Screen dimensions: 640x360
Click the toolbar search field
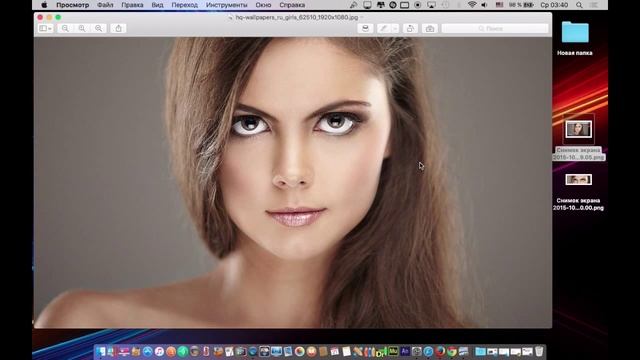[x=495, y=28]
